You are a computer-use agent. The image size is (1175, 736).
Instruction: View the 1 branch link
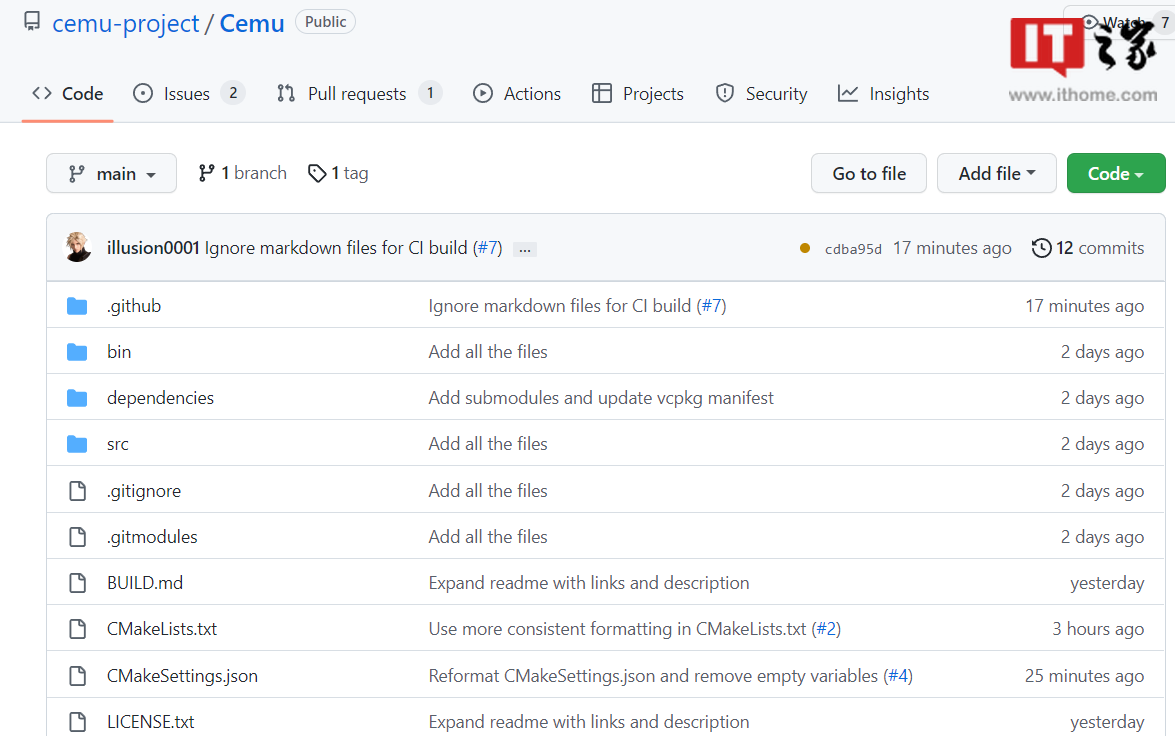coord(242,173)
